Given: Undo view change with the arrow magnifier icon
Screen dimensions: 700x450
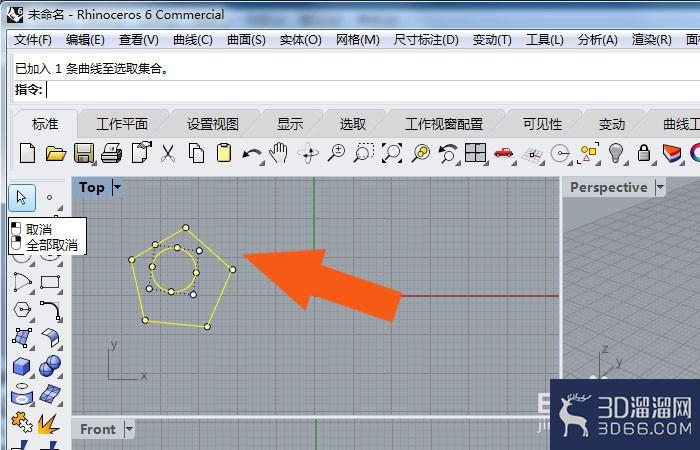Looking at the screenshot, I should pyautogui.click(x=448, y=154).
